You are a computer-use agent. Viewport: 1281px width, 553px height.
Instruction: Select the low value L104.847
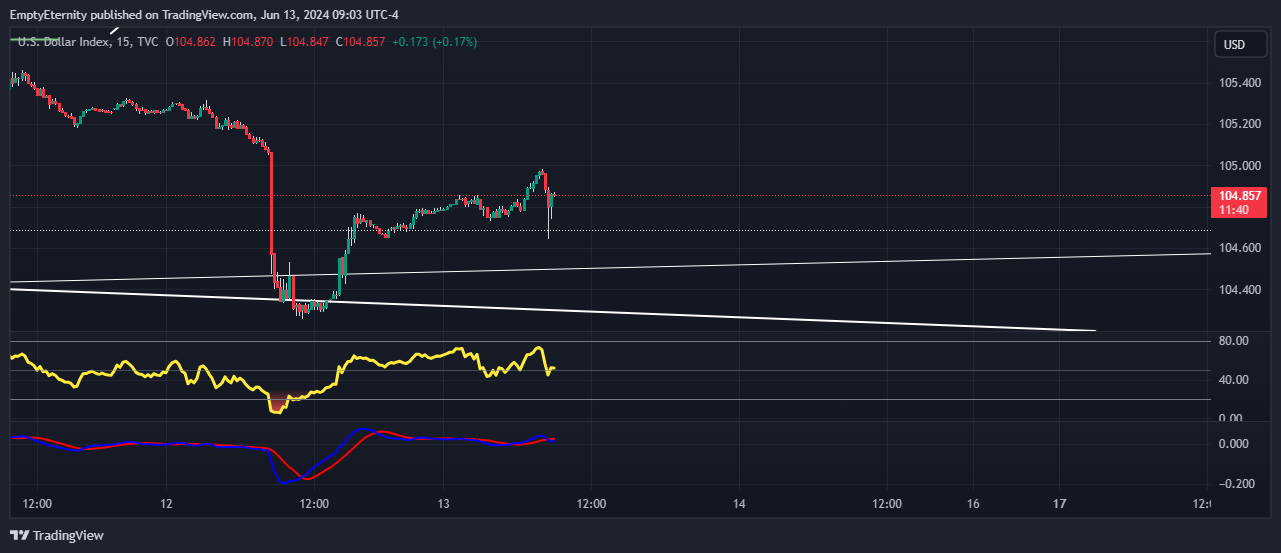pyautogui.click(x=304, y=42)
